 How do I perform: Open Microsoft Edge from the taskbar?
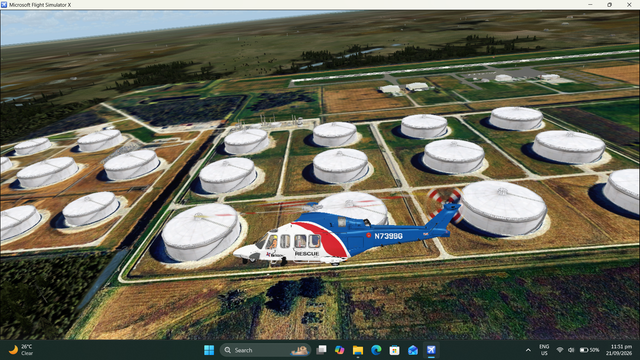point(376,350)
